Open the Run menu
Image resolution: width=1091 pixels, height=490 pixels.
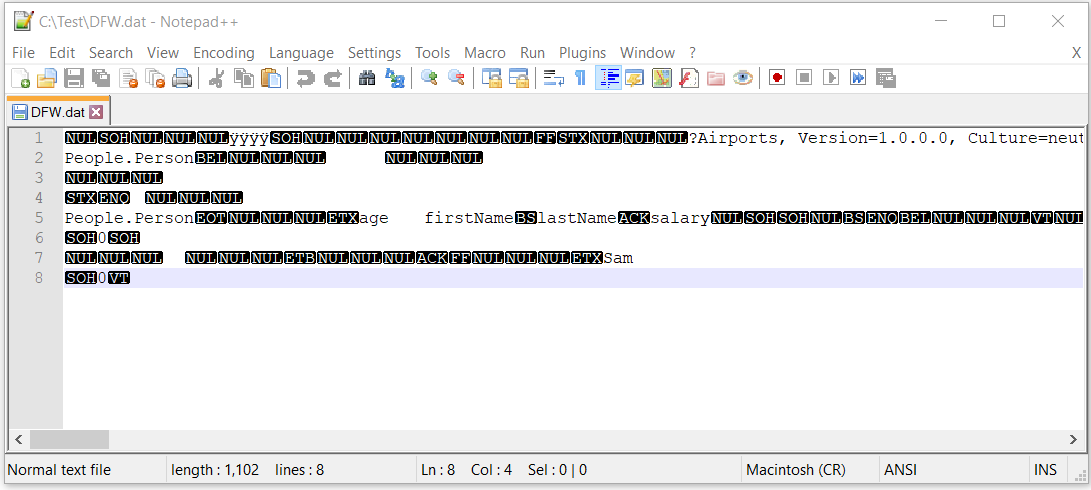532,53
